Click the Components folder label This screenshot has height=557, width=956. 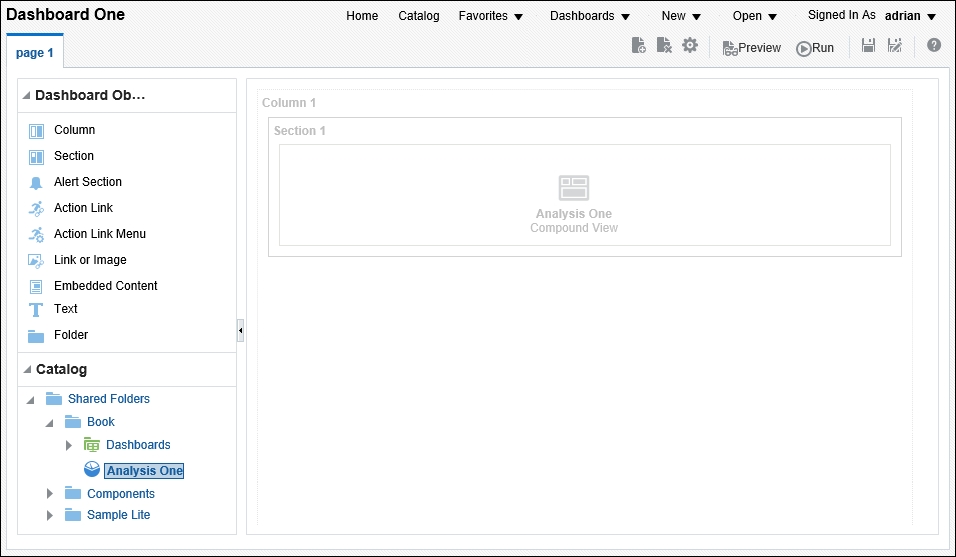(121, 494)
